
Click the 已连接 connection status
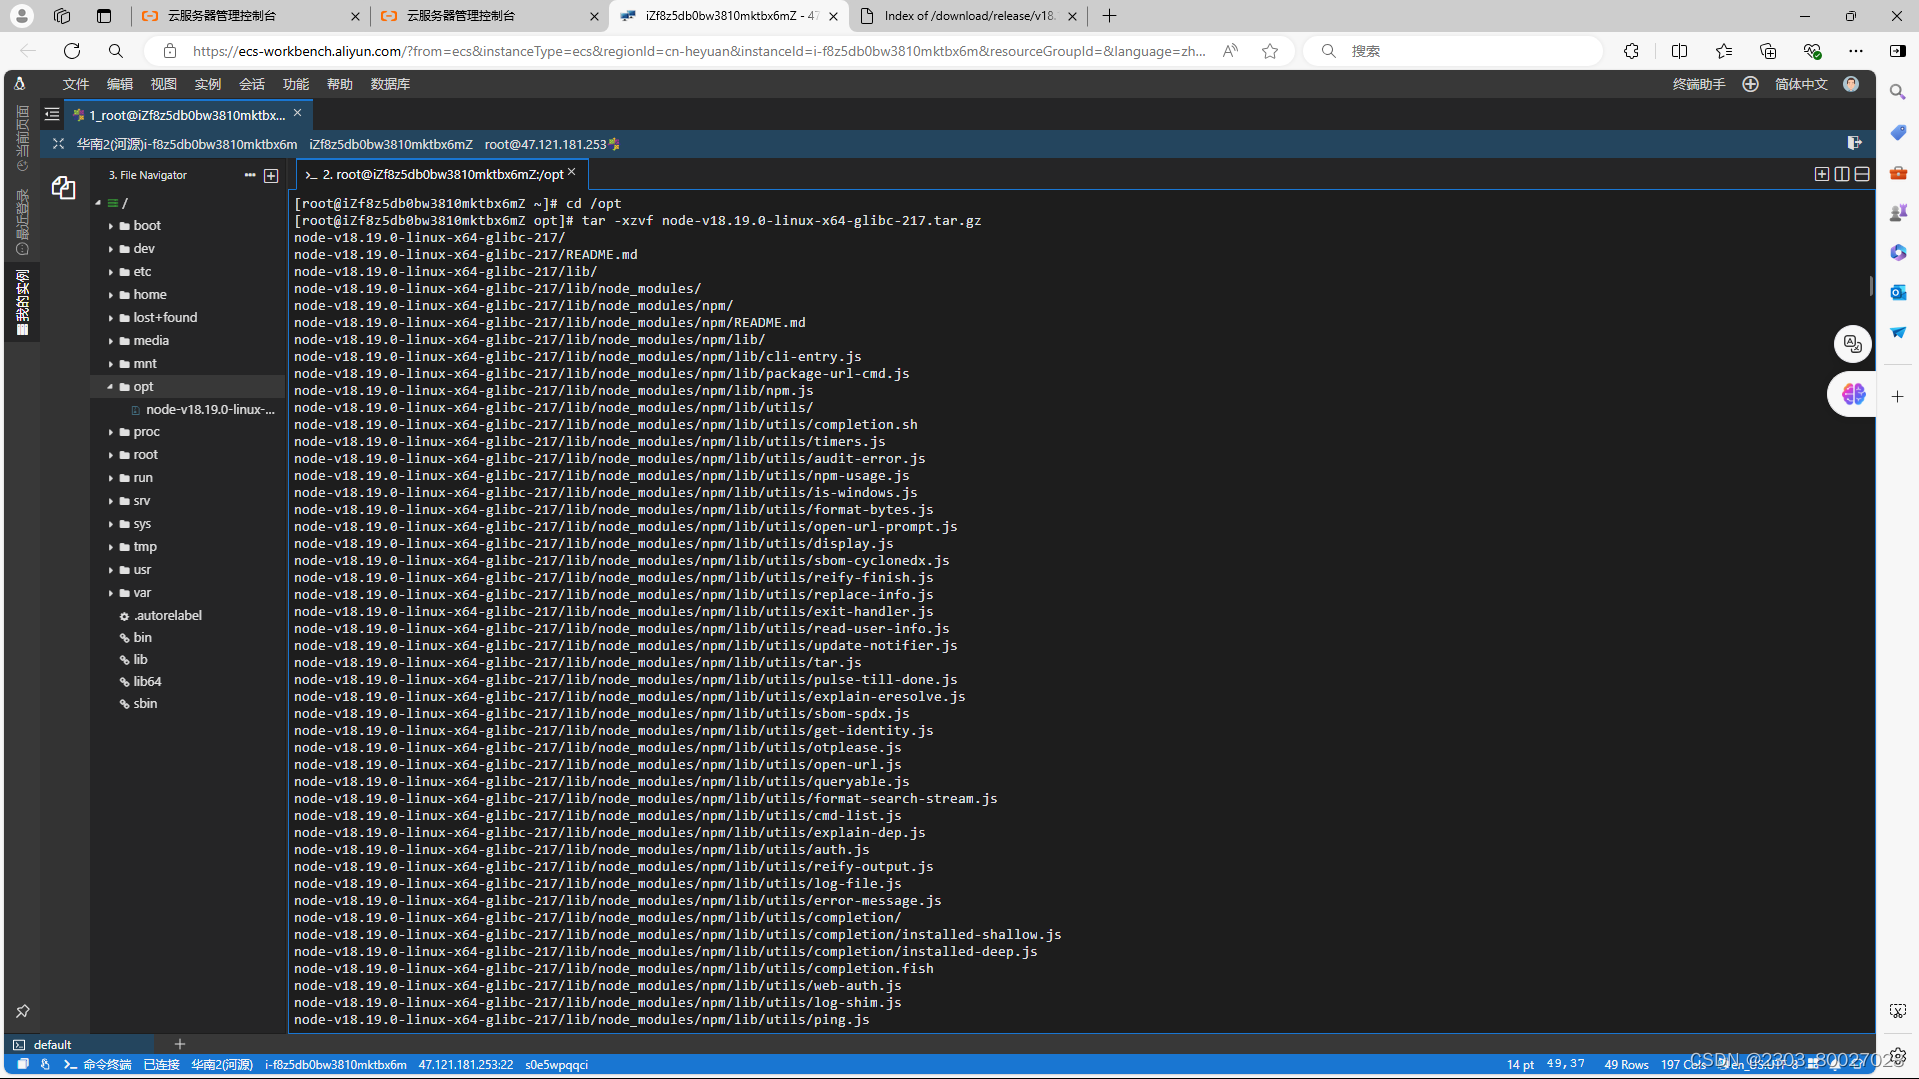pos(162,1064)
